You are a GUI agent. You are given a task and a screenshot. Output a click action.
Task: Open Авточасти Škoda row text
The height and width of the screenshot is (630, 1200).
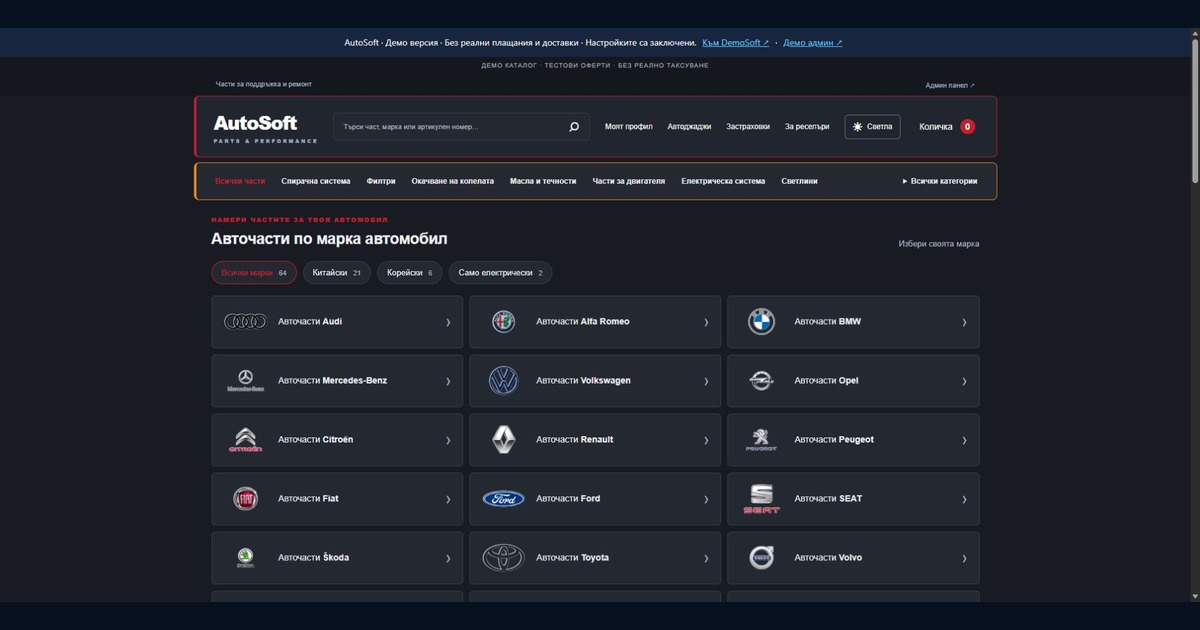pyautogui.click(x=313, y=558)
